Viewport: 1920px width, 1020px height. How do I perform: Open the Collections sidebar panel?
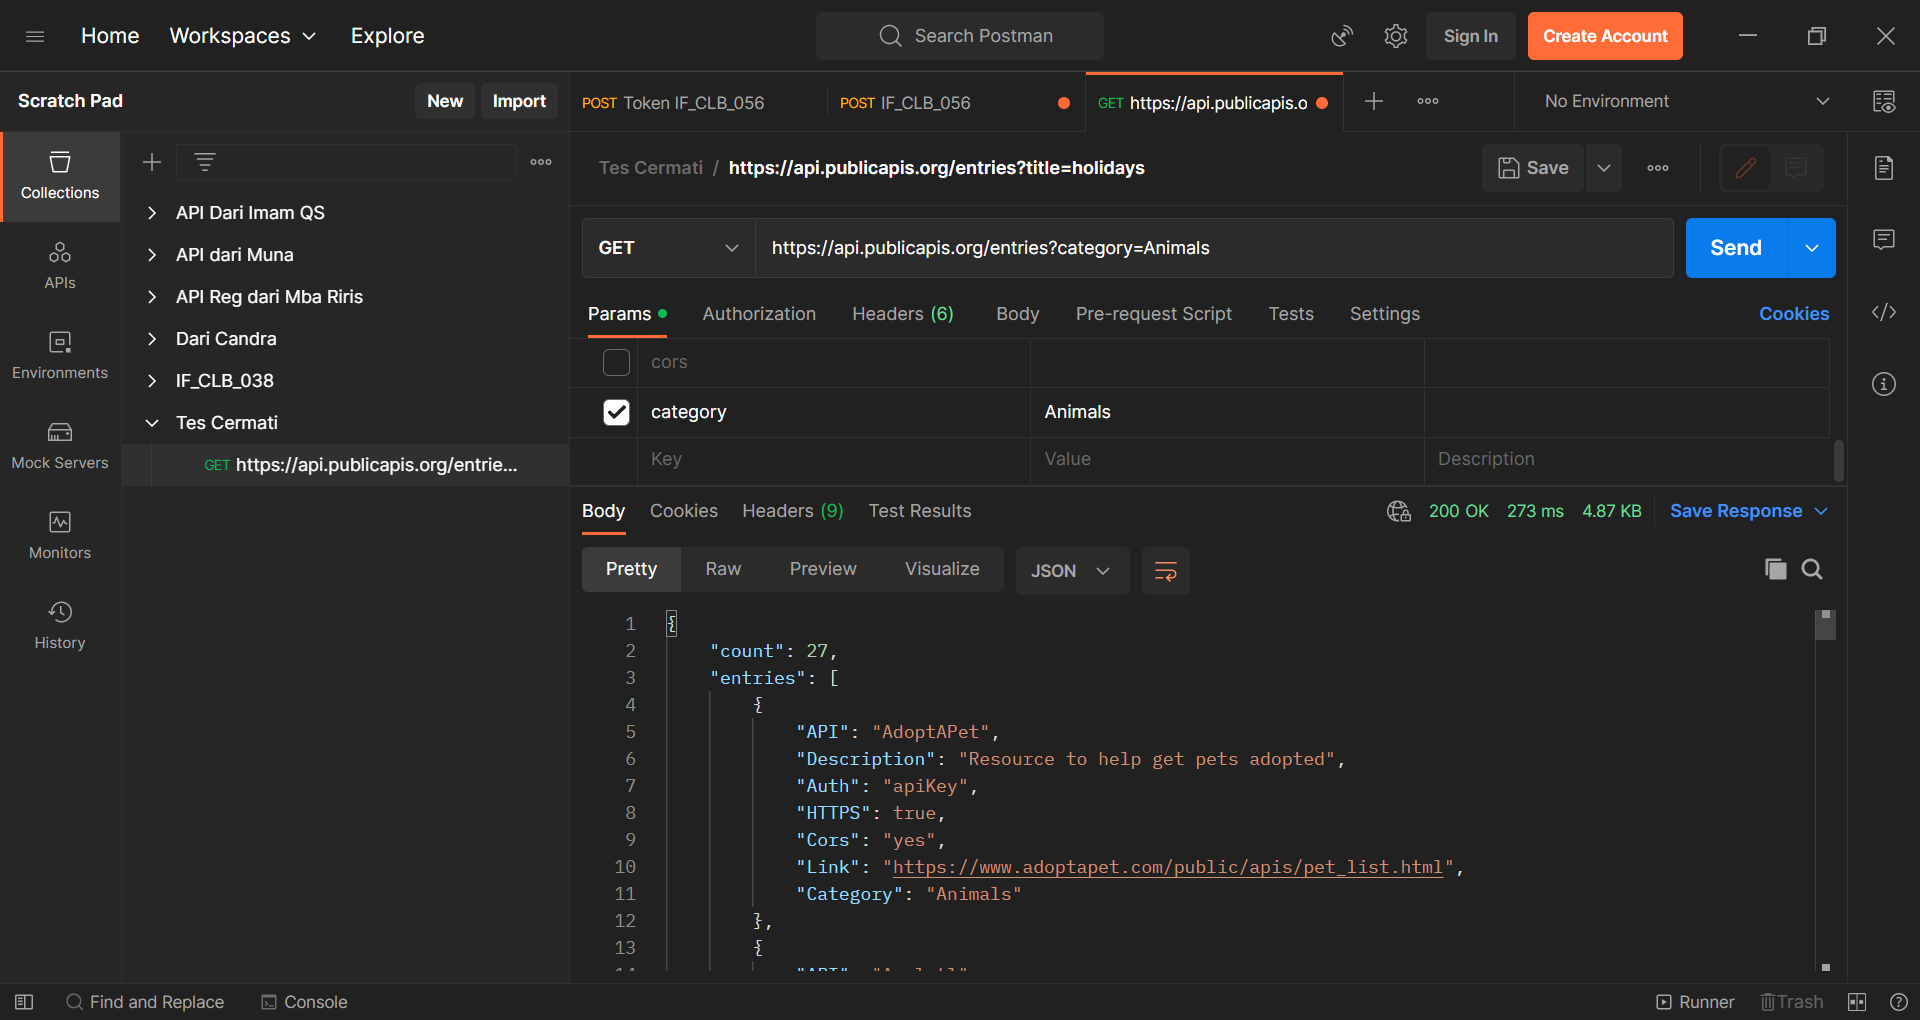coord(59,176)
